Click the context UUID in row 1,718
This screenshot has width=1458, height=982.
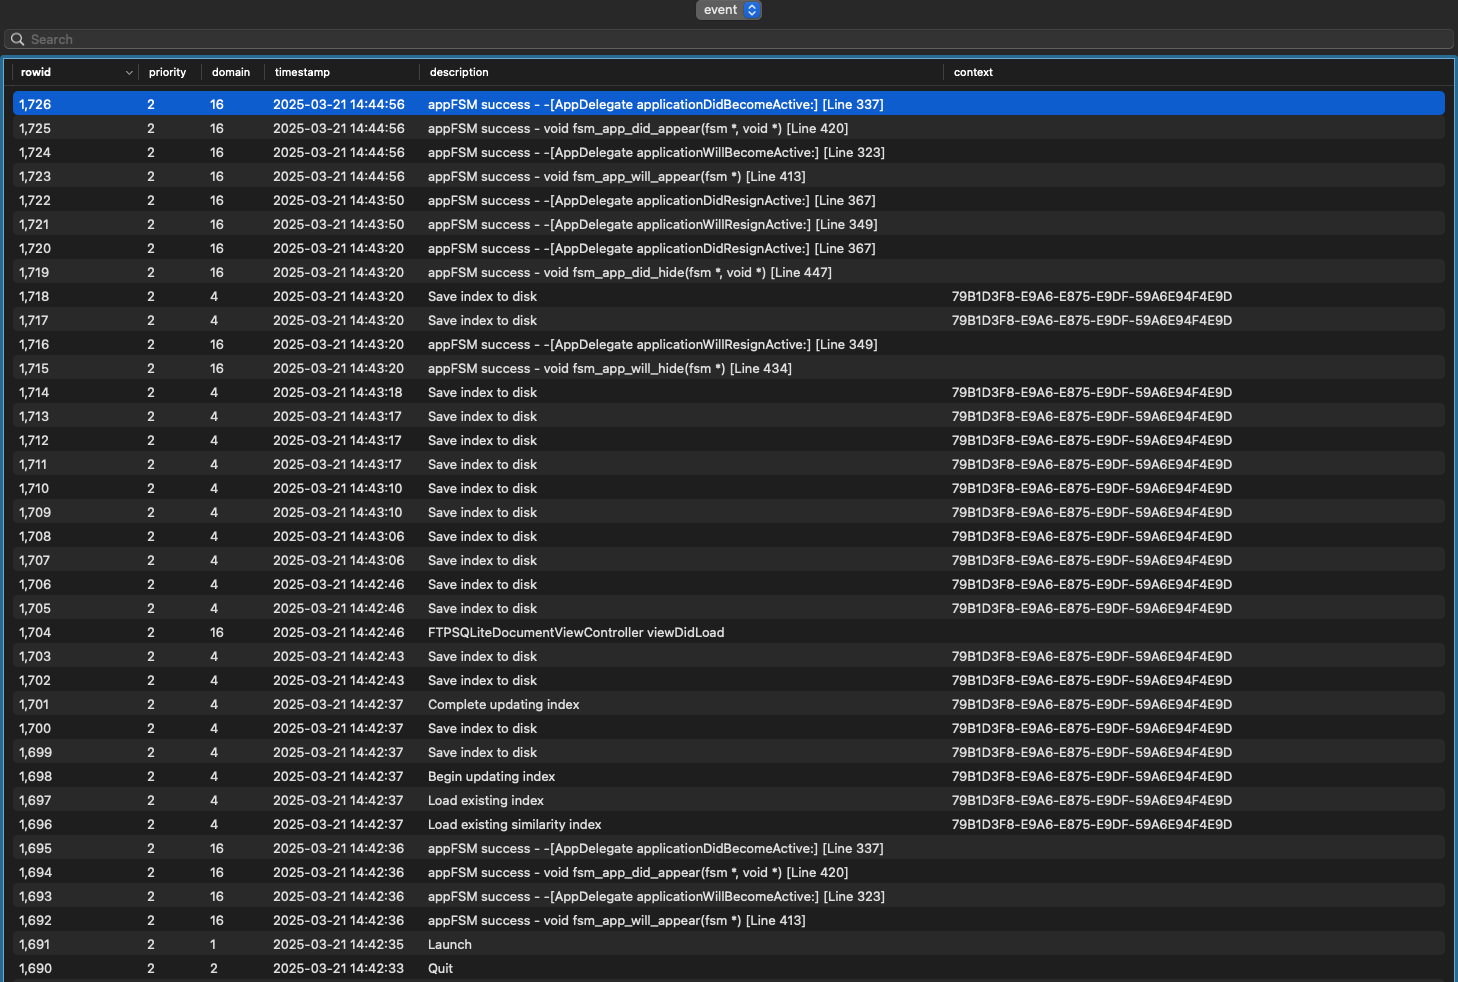1091,297
